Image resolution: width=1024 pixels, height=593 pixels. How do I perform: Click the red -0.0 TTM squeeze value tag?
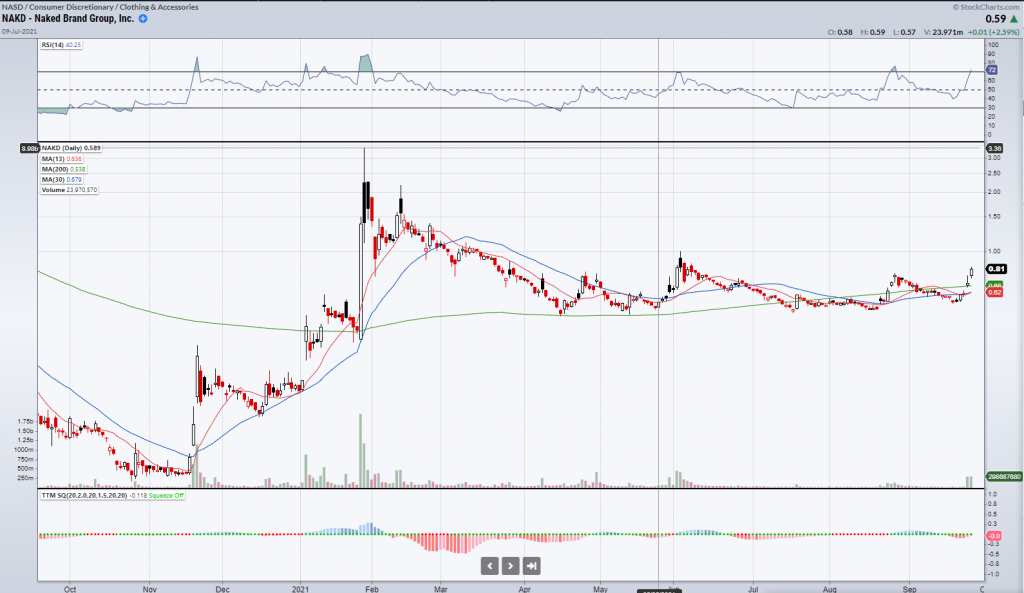[x=994, y=536]
